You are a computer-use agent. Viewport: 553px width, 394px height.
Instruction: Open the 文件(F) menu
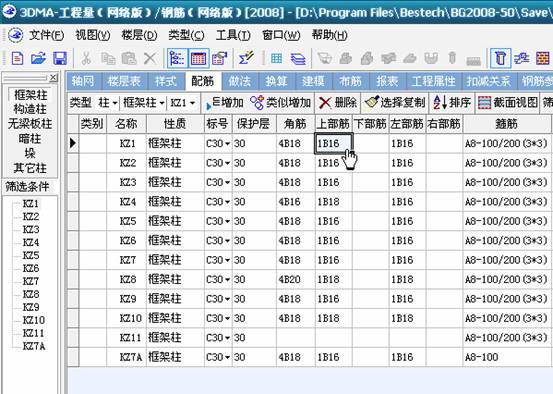pyautogui.click(x=47, y=35)
